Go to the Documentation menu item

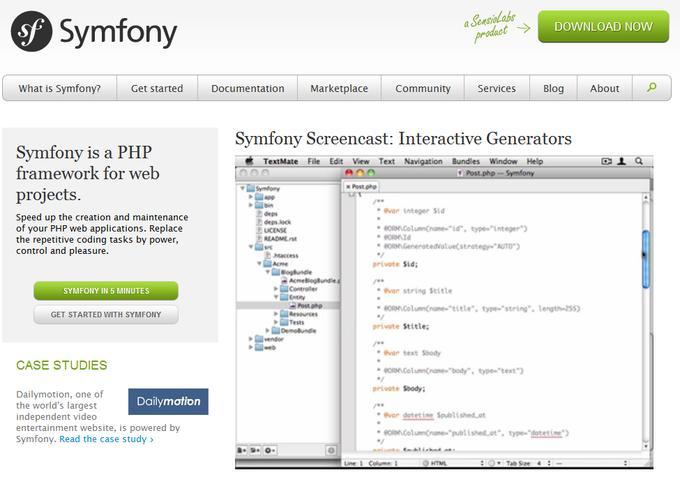point(248,88)
